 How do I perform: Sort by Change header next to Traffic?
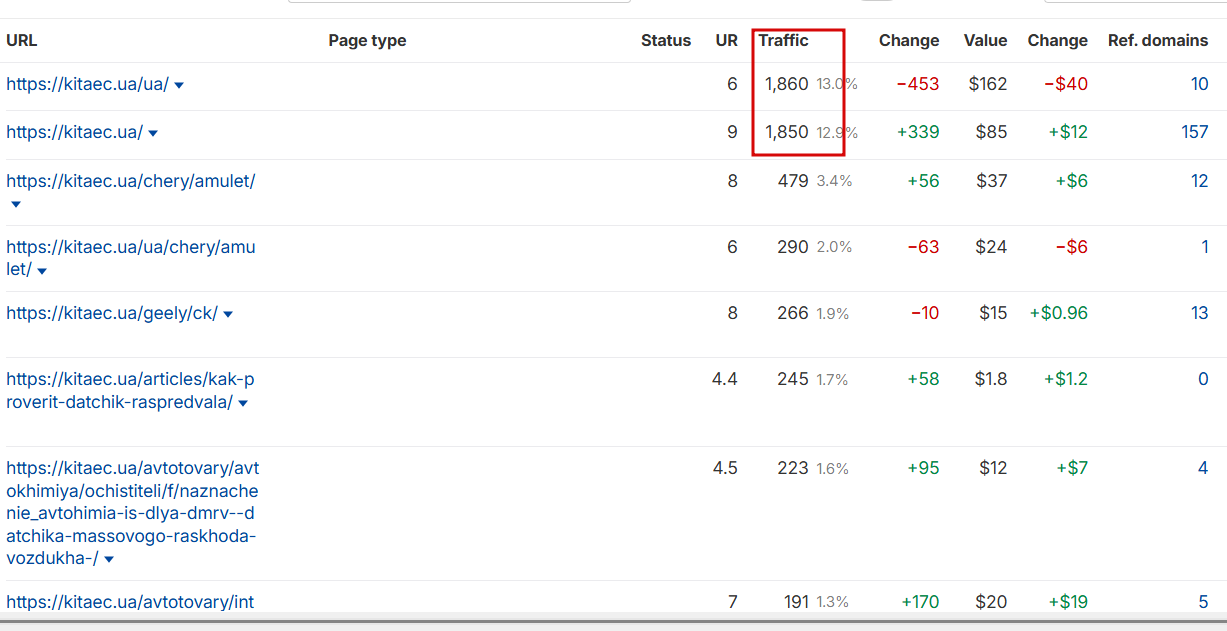(909, 41)
